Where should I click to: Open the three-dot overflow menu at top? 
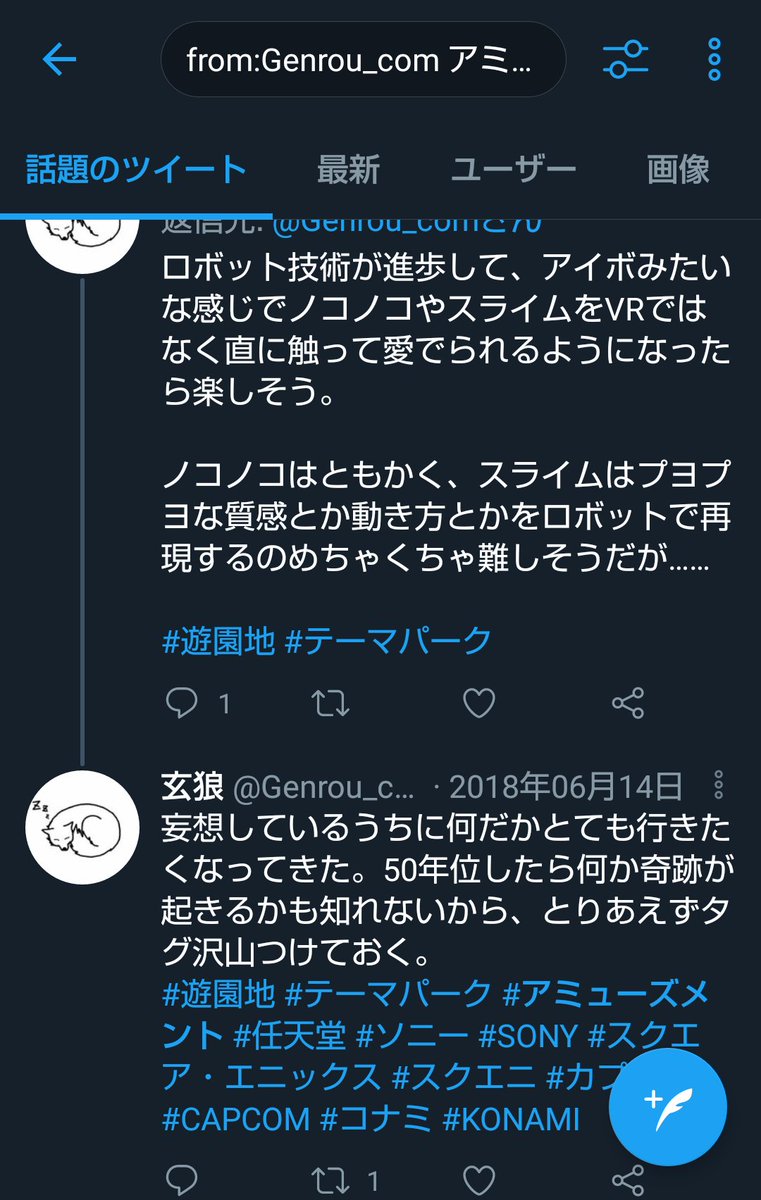pyautogui.click(x=714, y=60)
